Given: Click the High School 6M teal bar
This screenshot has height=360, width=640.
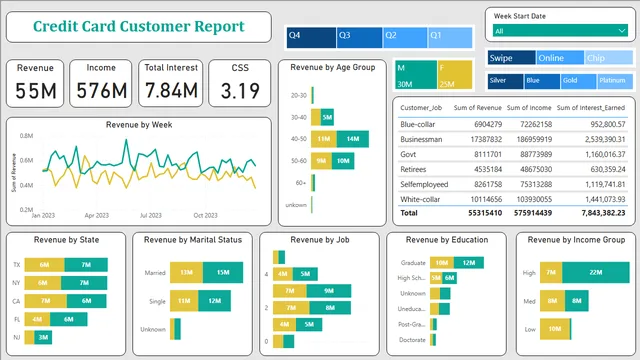Looking at the screenshot, I should (x=449, y=278).
